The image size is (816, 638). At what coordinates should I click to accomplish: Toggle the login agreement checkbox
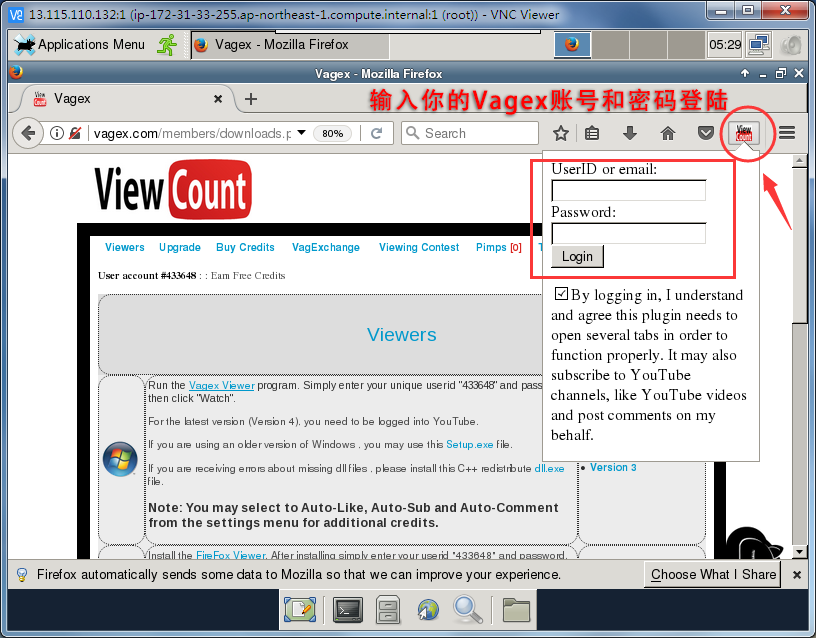tap(561, 294)
